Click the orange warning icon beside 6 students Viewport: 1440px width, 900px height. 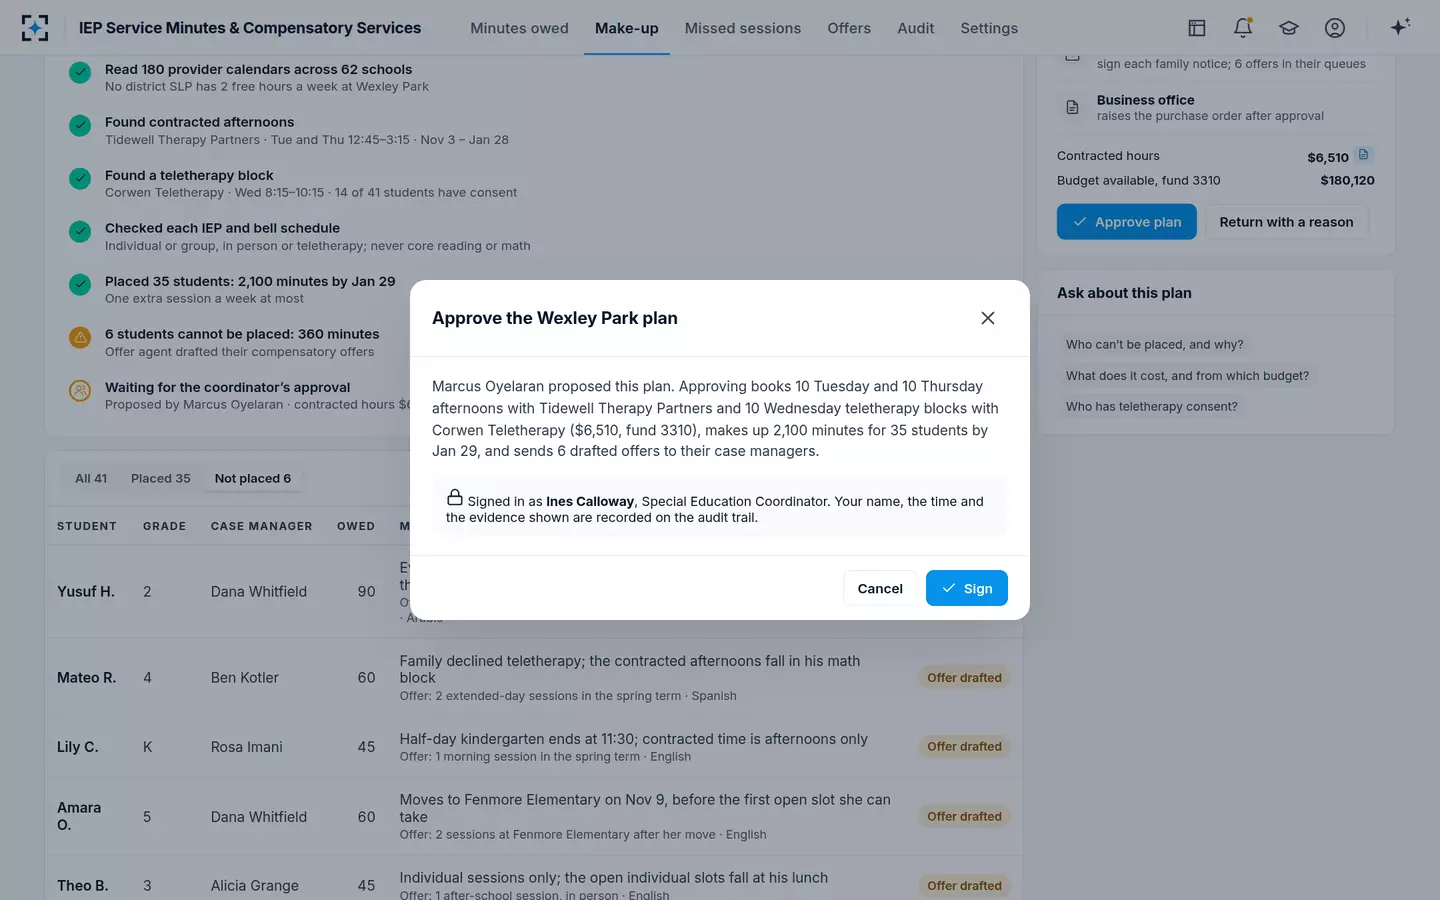click(x=80, y=337)
